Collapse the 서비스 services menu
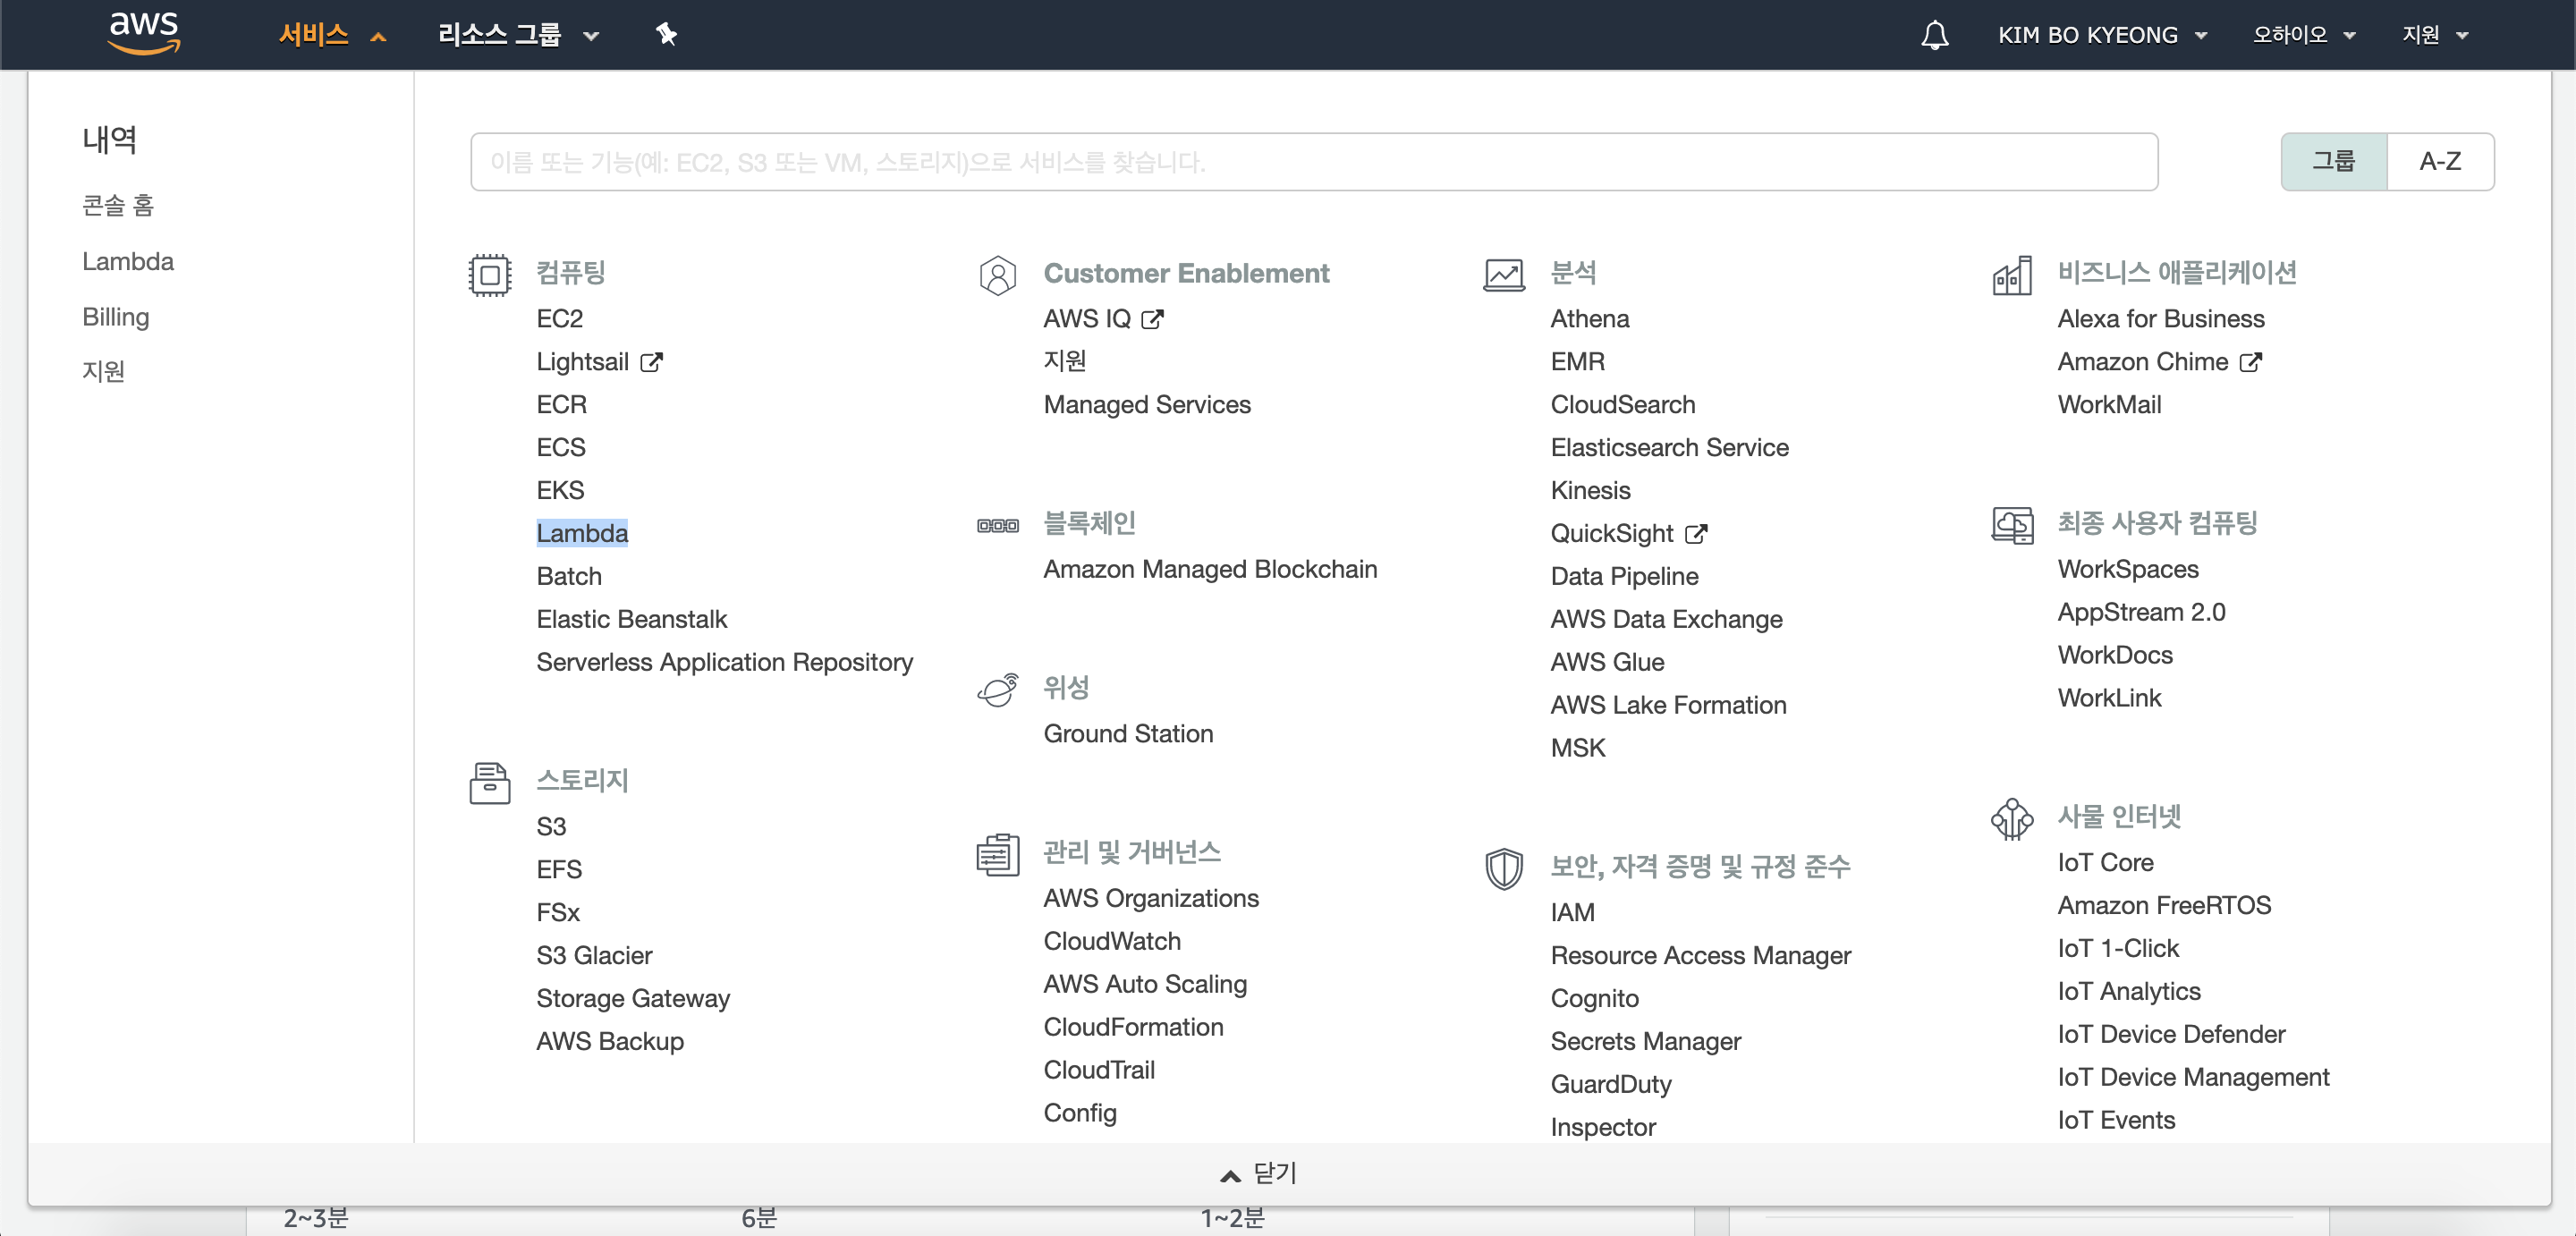This screenshot has width=2576, height=1236. (x=332, y=35)
